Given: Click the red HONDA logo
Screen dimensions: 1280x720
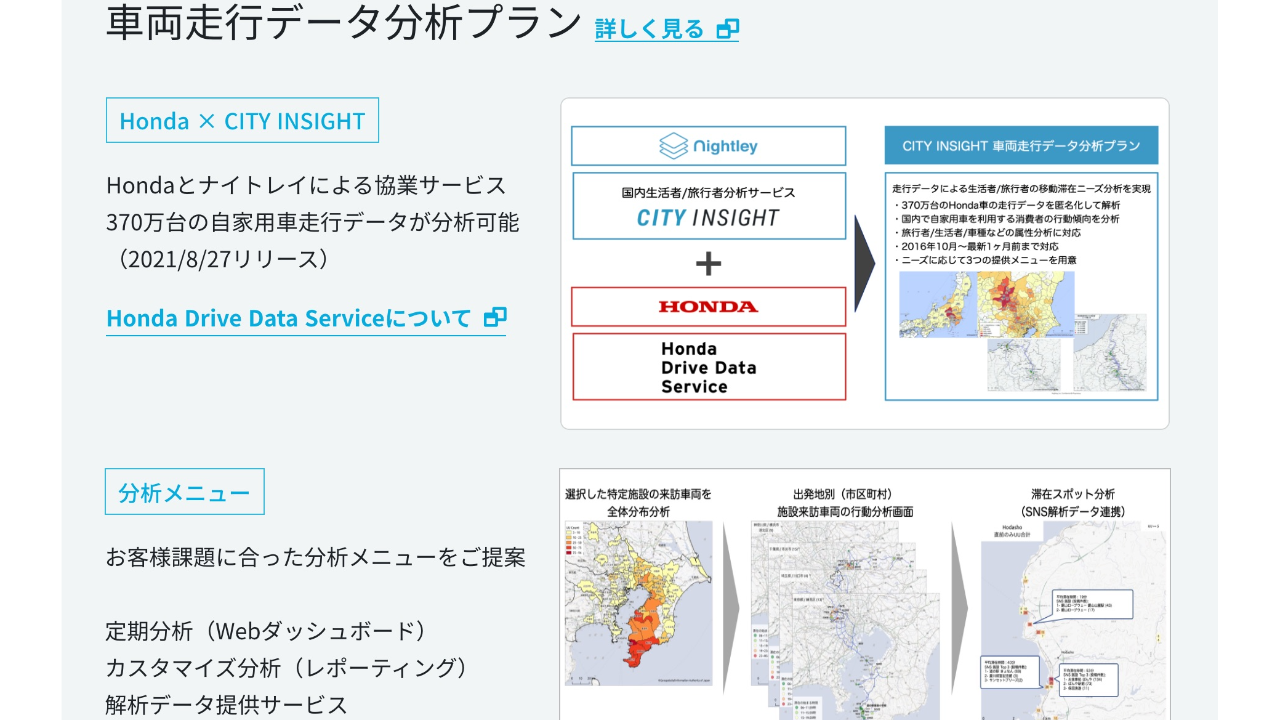Looking at the screenshot, I should pyautogui.click(x=708, y=307).
